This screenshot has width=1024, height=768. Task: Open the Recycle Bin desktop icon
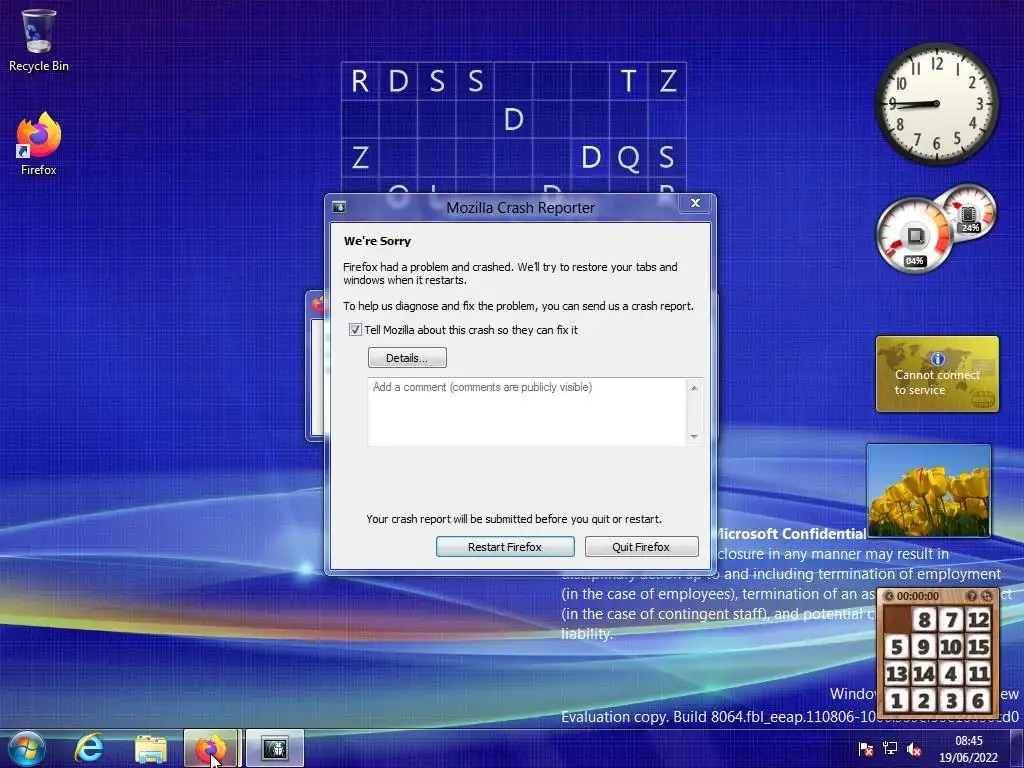click(x=39, y=40)
